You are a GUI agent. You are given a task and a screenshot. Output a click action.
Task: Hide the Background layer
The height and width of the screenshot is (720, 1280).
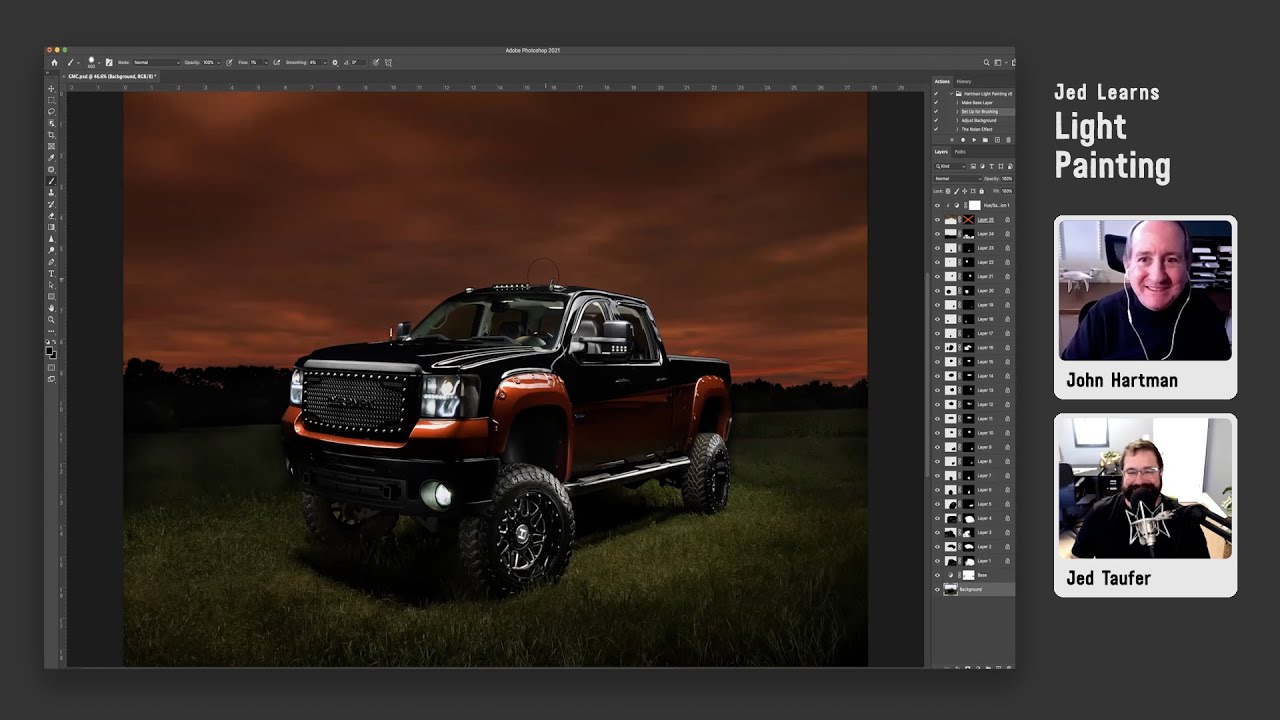point(937,589)
